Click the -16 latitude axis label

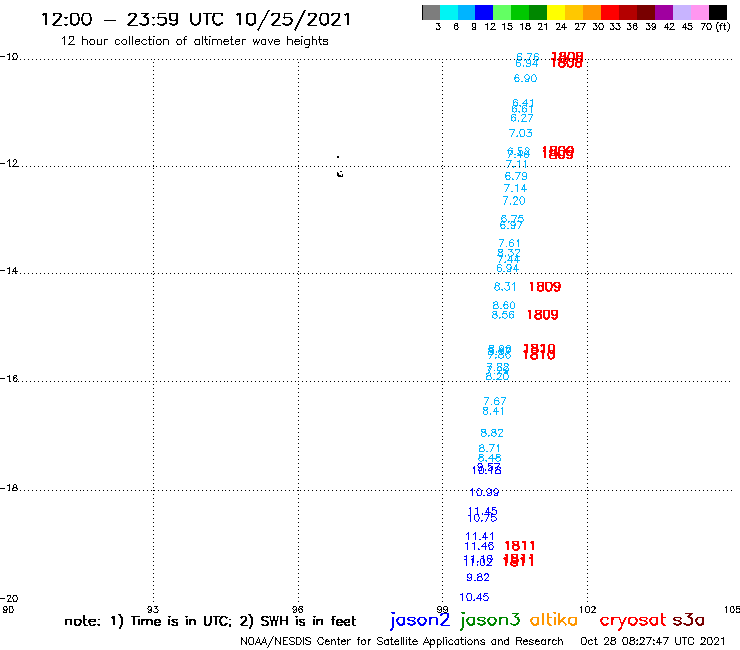[9, 379]
